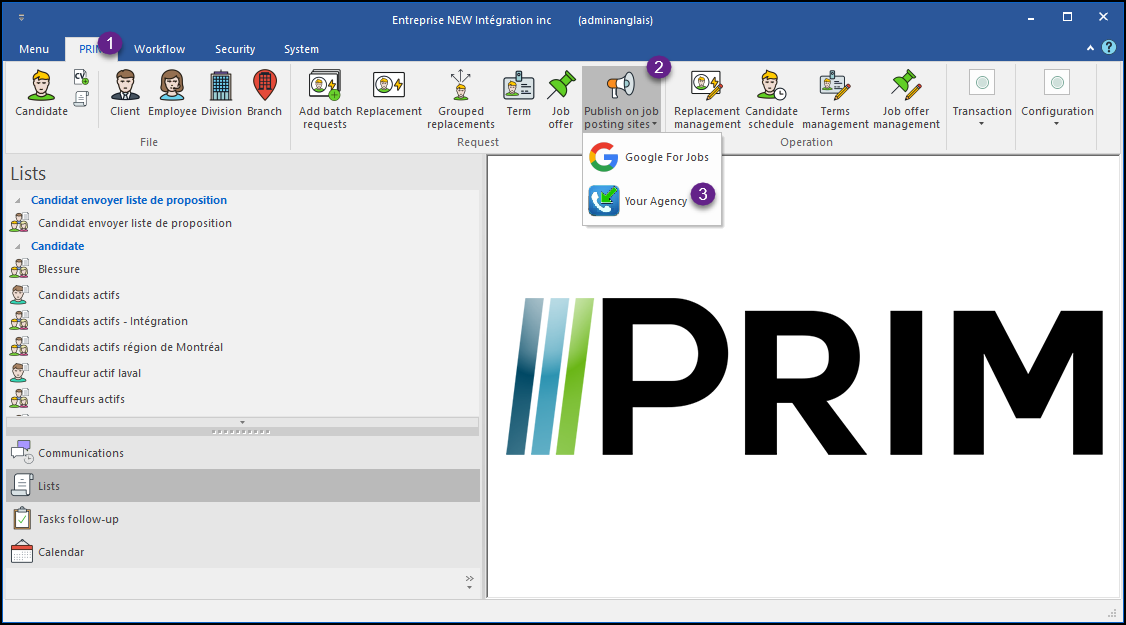Open Terms management
1126x625 pixels.
pos(835,100)
